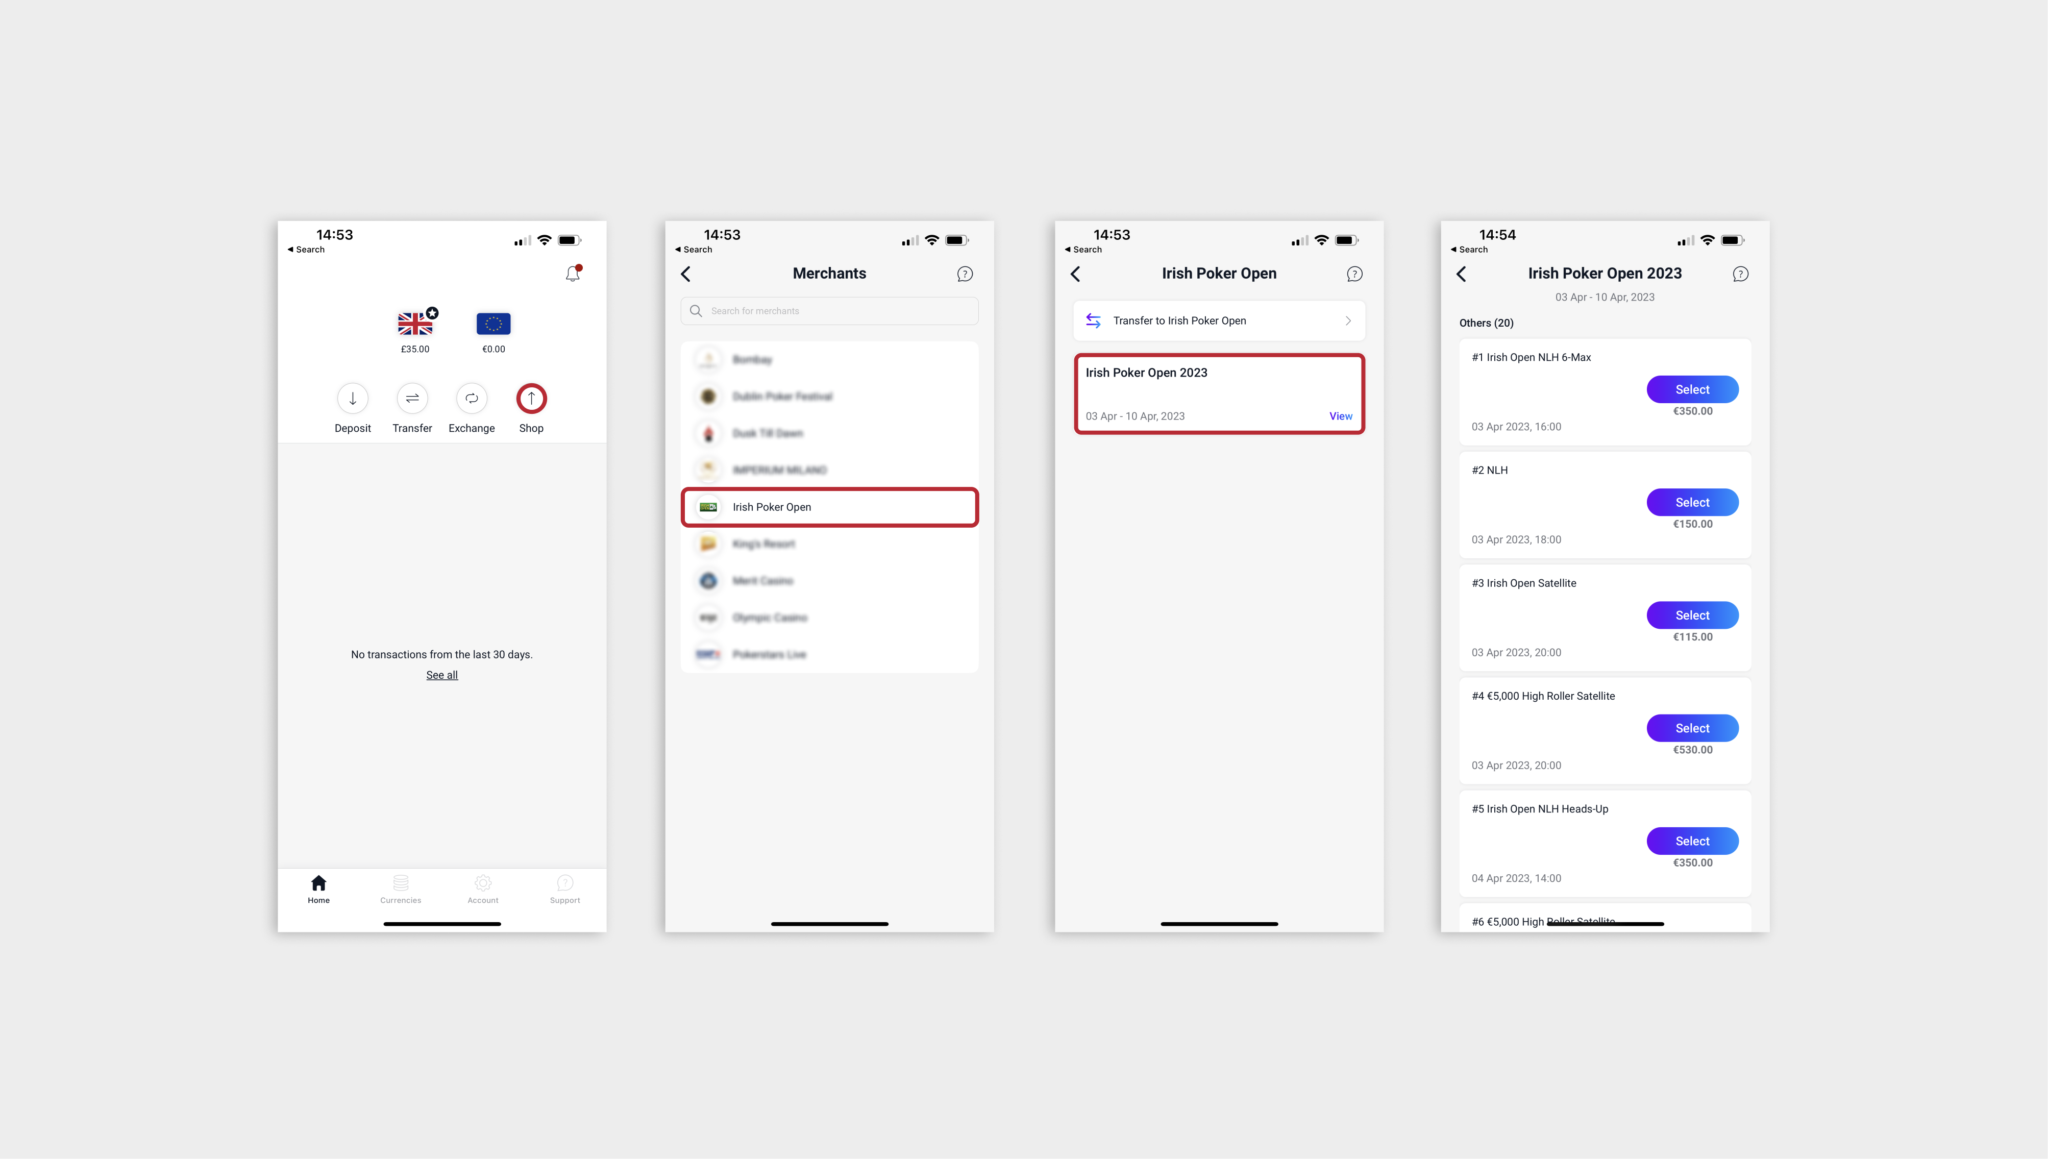Tap the Currencies tab in bottom nav
This screenshot has width=2048, height=1159.
click(401, 889)
